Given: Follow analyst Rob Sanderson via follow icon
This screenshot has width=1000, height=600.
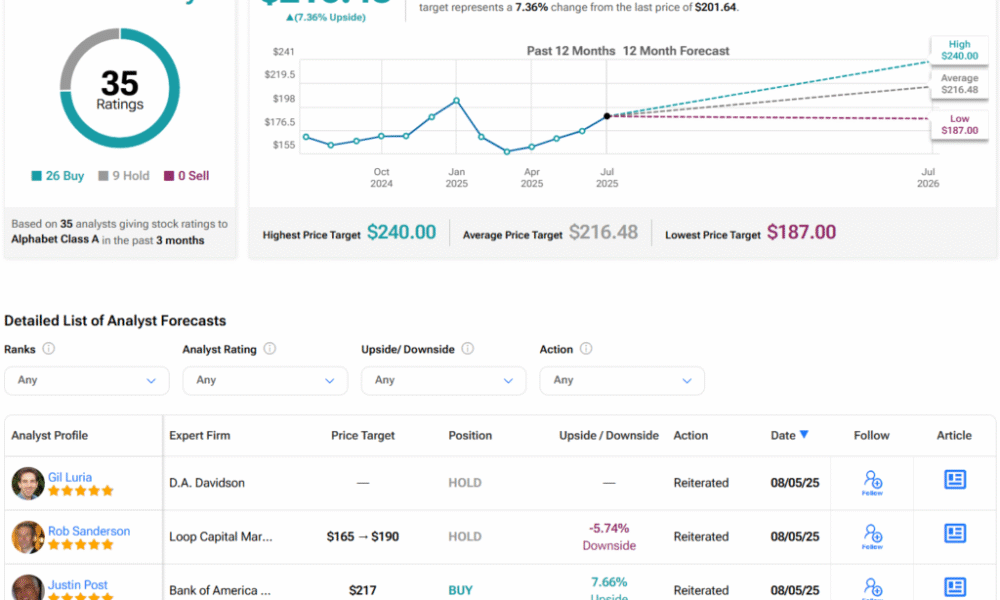Looking at the screenshot, I should click(872, 535).
